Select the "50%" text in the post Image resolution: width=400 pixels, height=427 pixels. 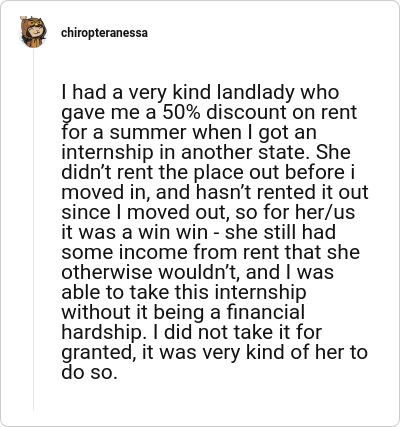181,112
